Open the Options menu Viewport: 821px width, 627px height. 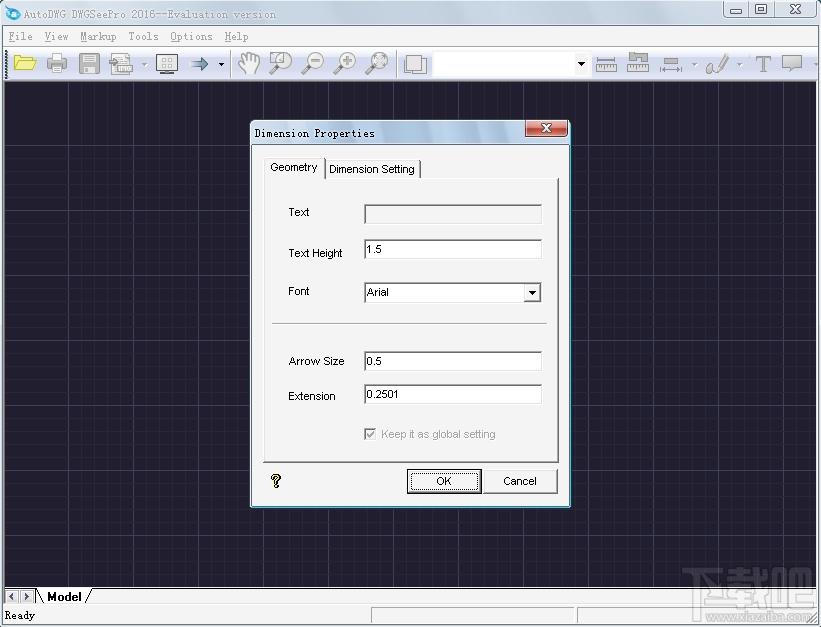pos(191,37)
